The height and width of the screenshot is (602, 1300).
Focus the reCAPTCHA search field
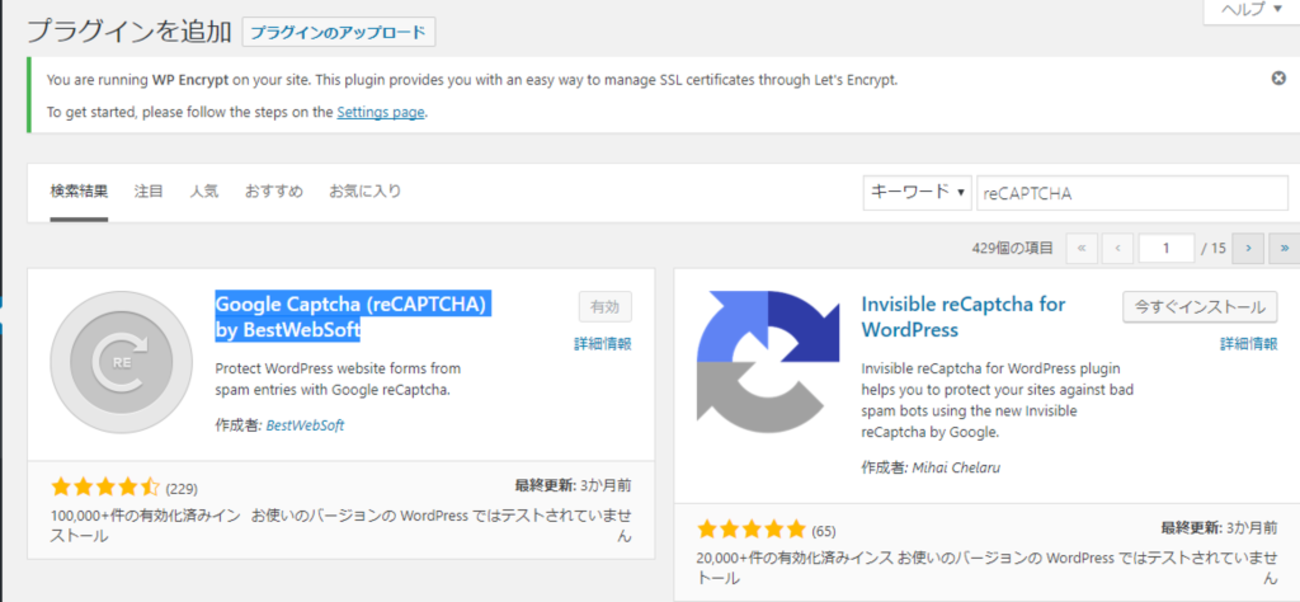[x=1132, y=193]
